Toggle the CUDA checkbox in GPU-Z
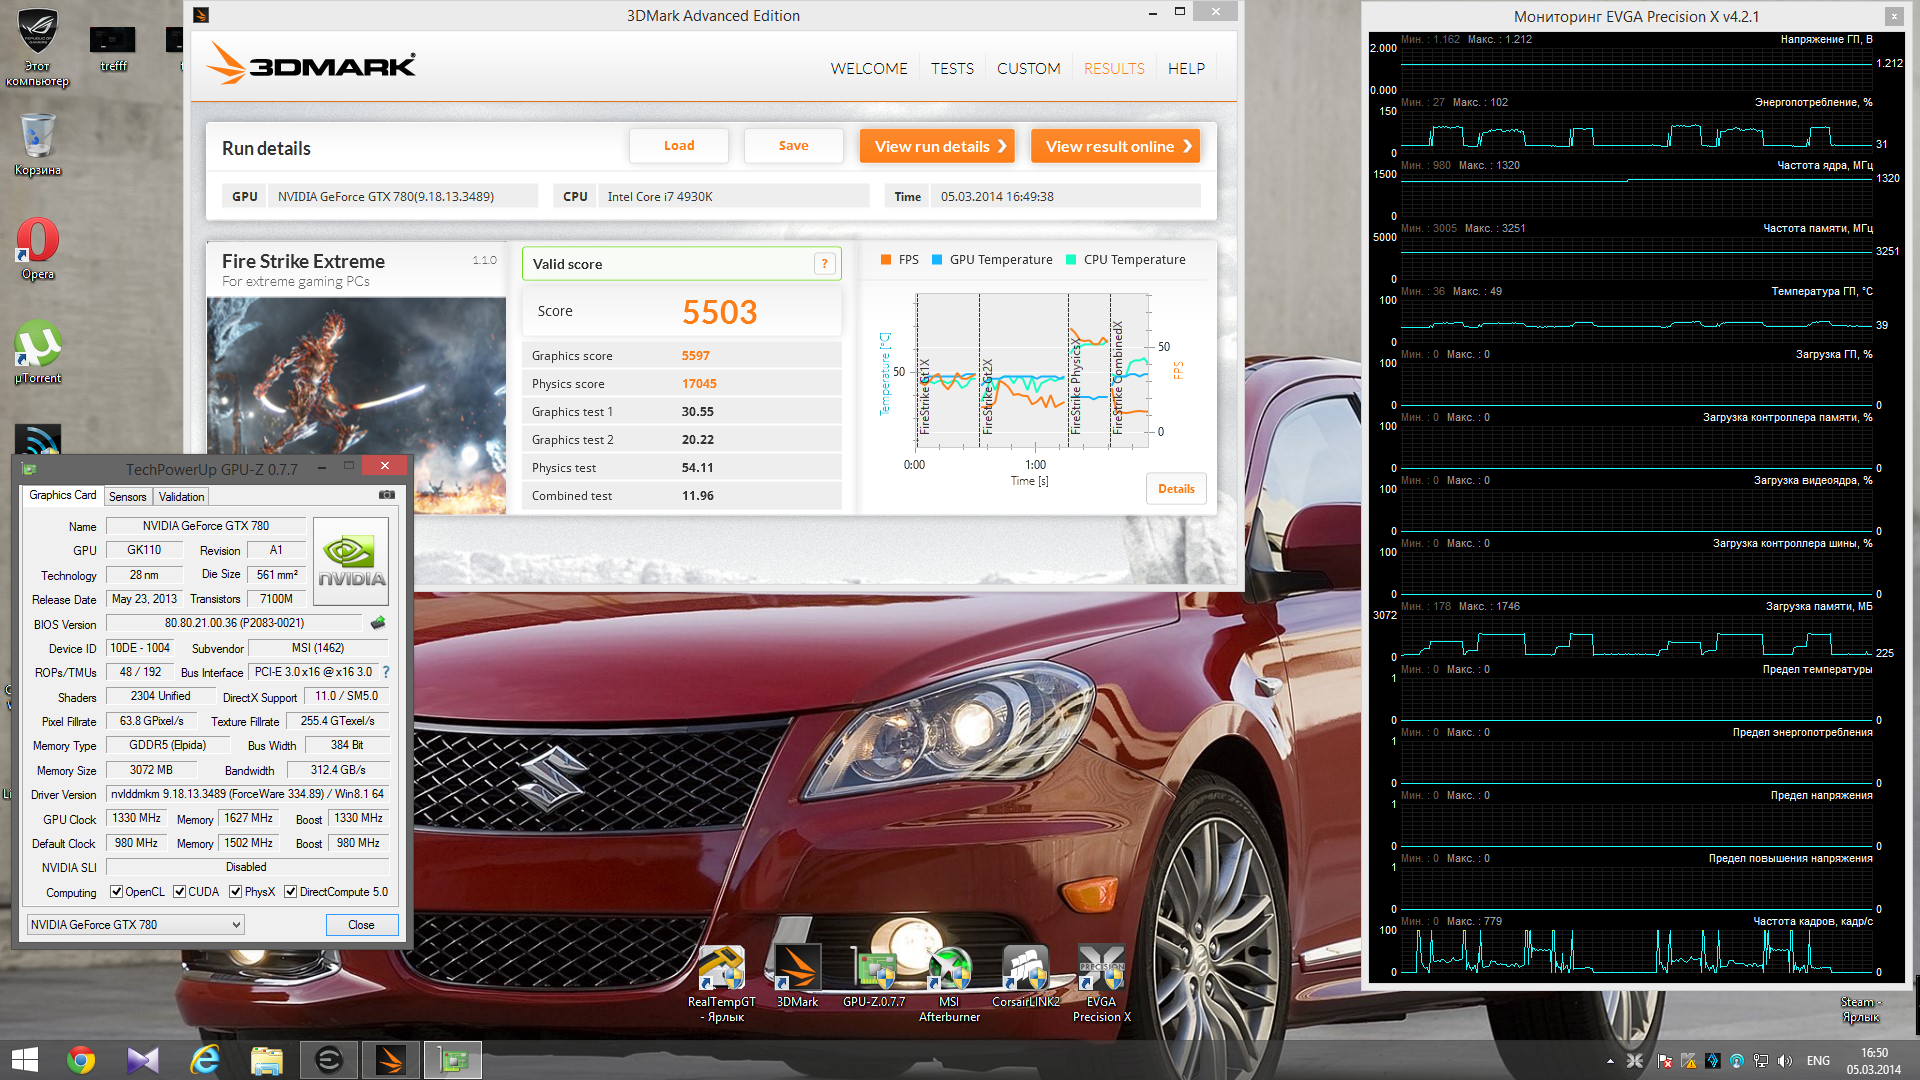1920x1080 pixels. pos(179,892)
